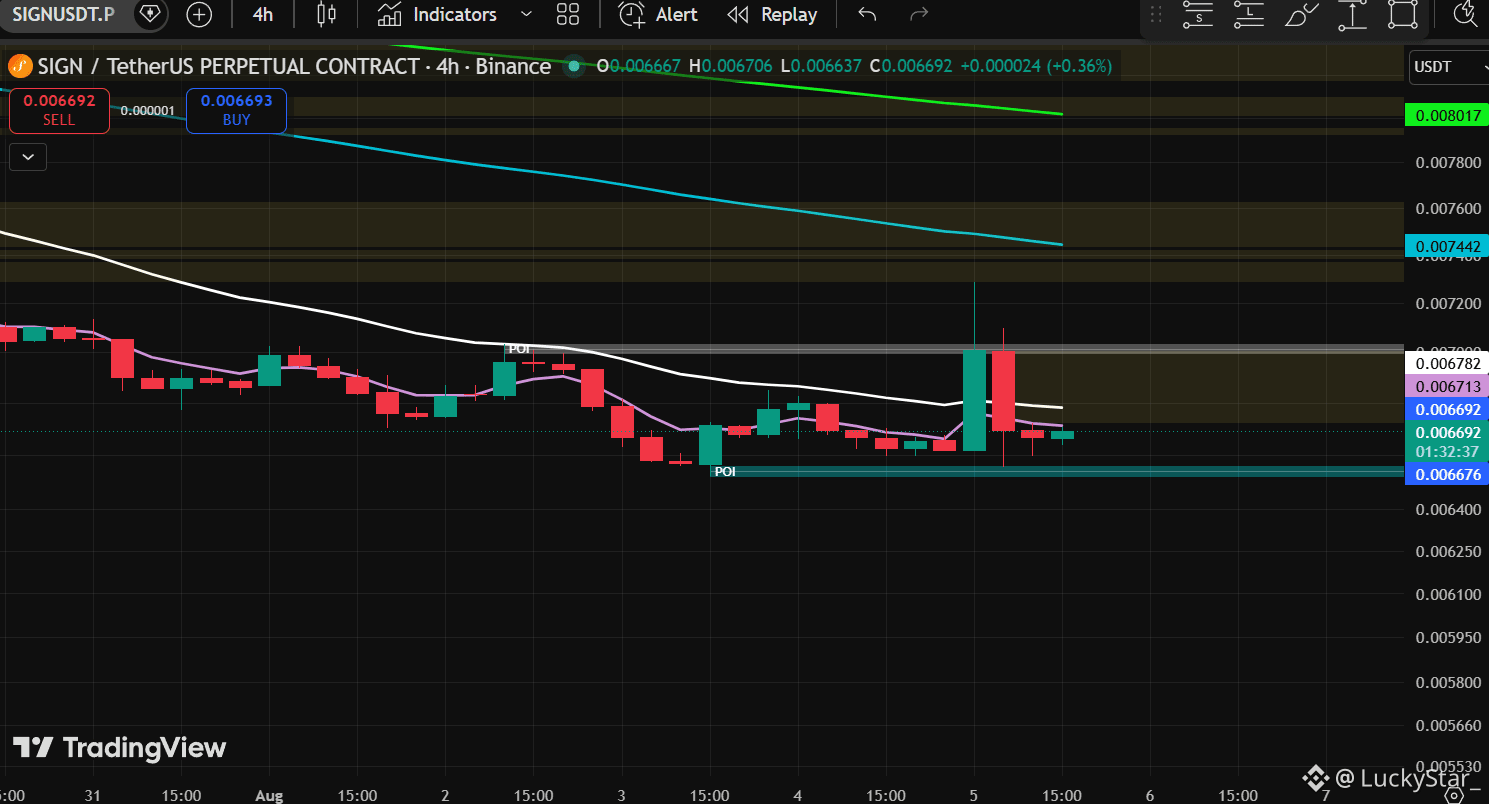
Task: Open the 4h interval selector
Action: point(263,15)
